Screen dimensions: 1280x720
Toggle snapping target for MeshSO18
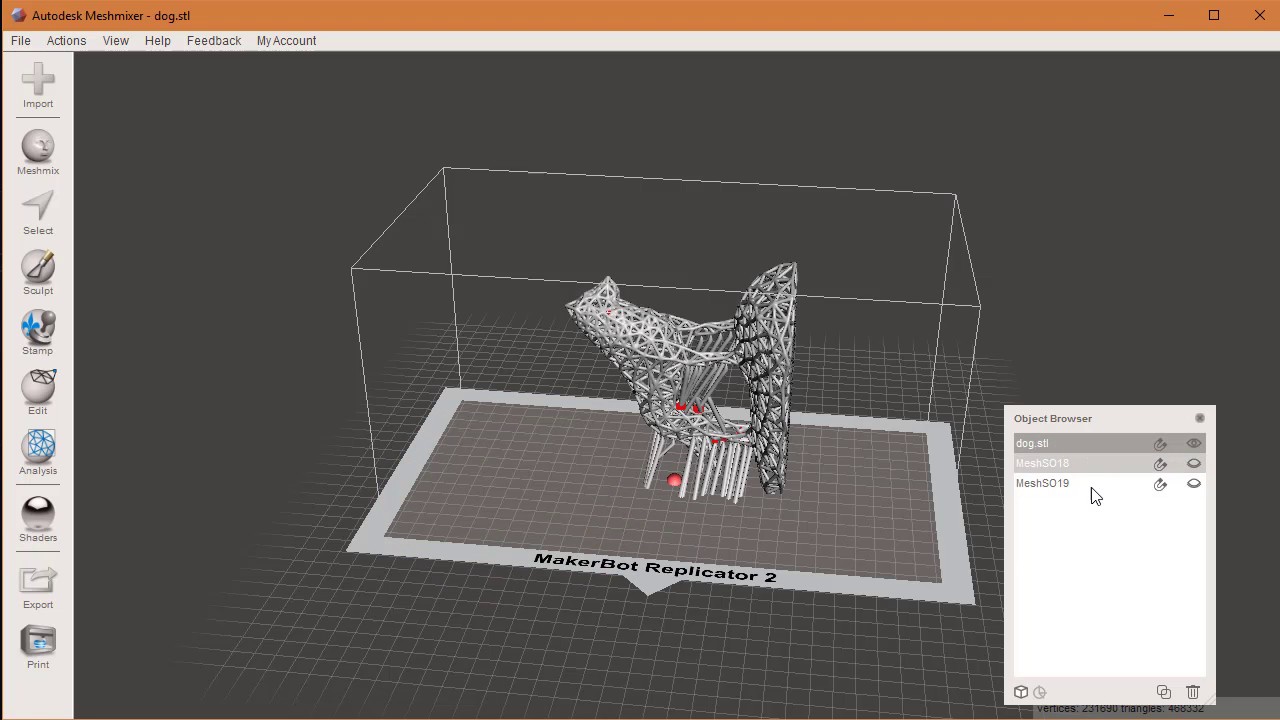[x=1160, y=464]
